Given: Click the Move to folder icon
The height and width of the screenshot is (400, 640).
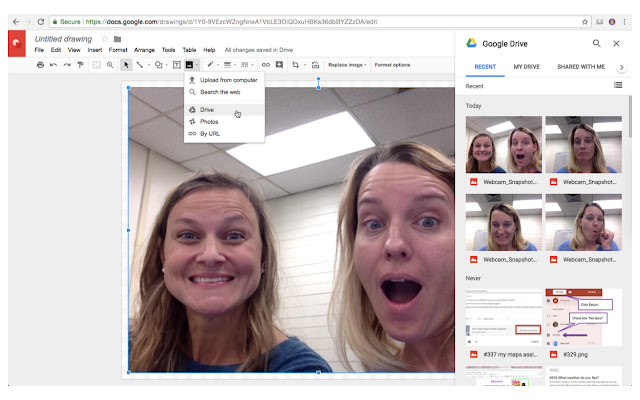Looking at the screenshot, I should point(118,39).
